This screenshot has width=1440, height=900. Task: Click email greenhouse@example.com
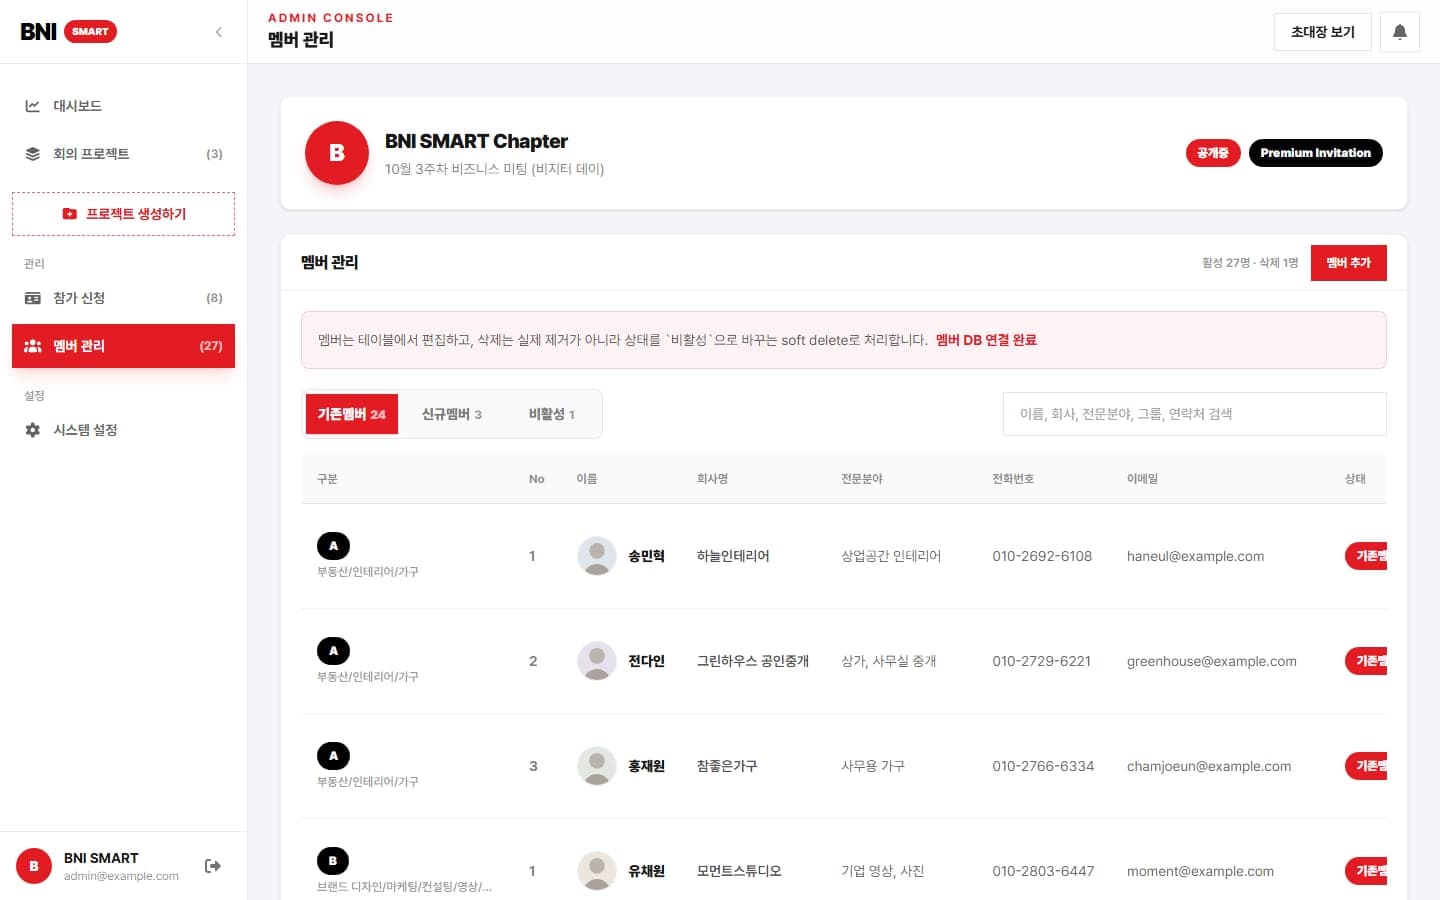click(1211, 661)
